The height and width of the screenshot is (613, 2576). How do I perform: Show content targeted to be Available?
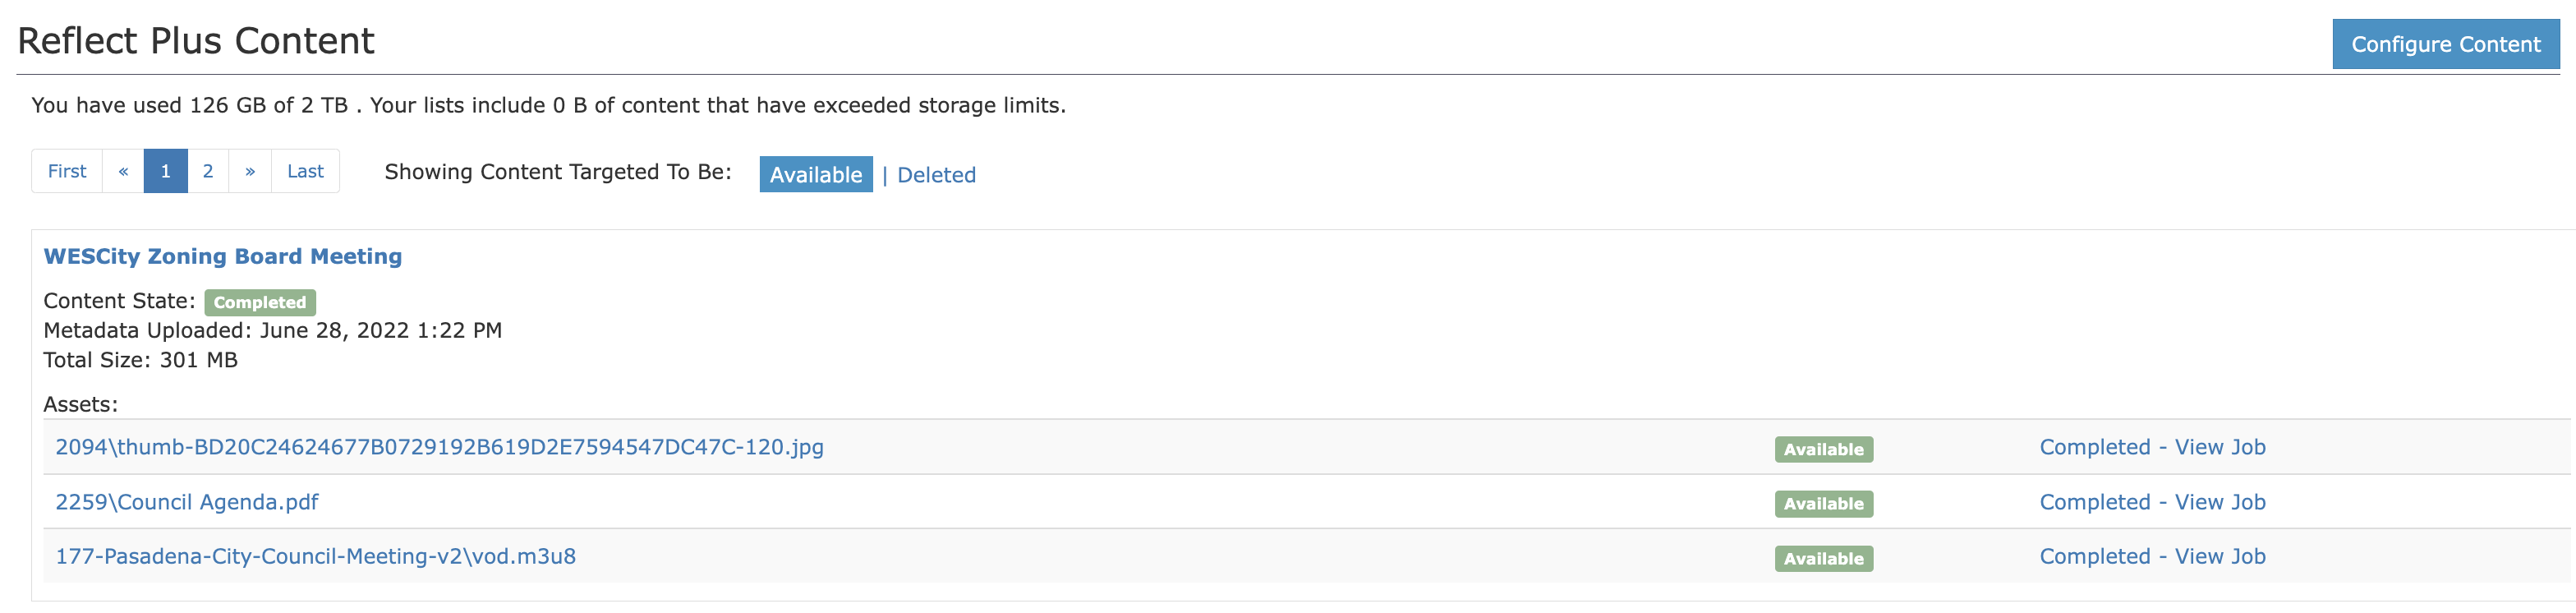pos(815,175)
